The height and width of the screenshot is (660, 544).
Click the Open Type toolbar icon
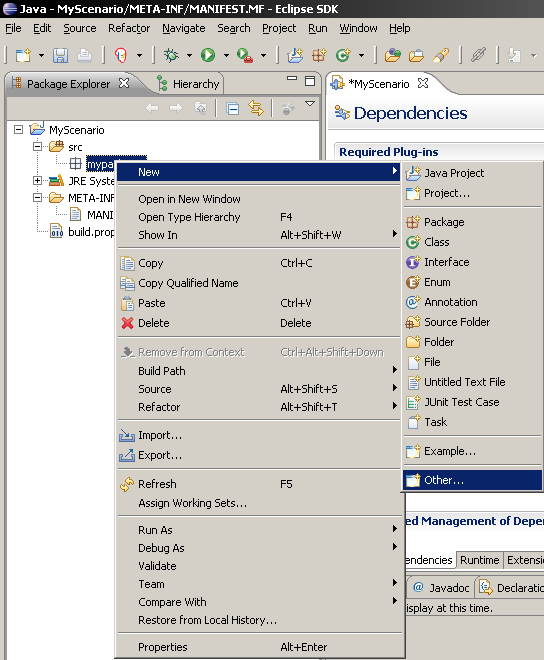[392, 55]
